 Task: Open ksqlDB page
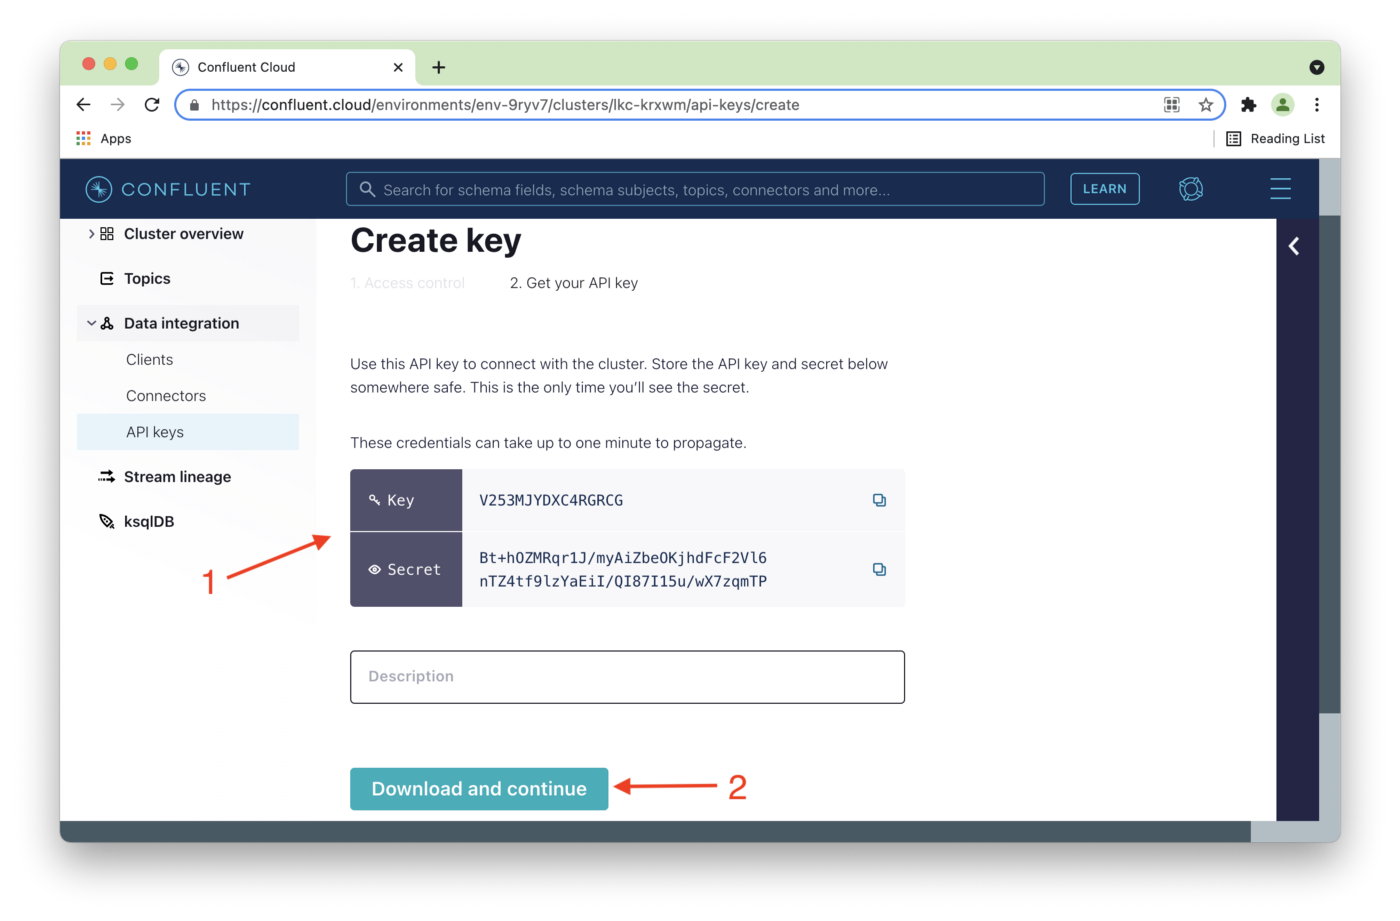pos(149,521)
